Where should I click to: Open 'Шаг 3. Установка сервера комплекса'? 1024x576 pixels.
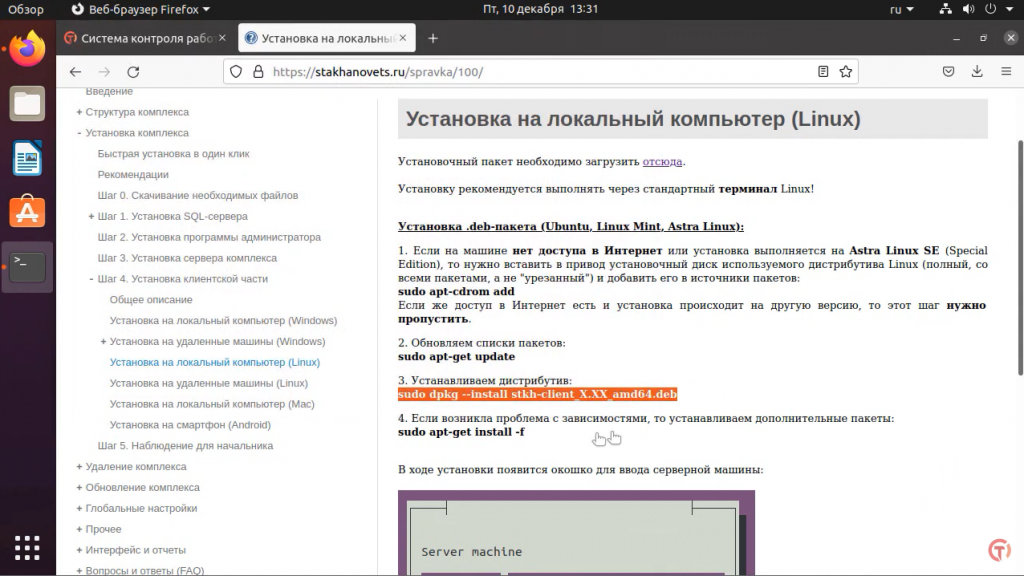(x=187, y=259)
